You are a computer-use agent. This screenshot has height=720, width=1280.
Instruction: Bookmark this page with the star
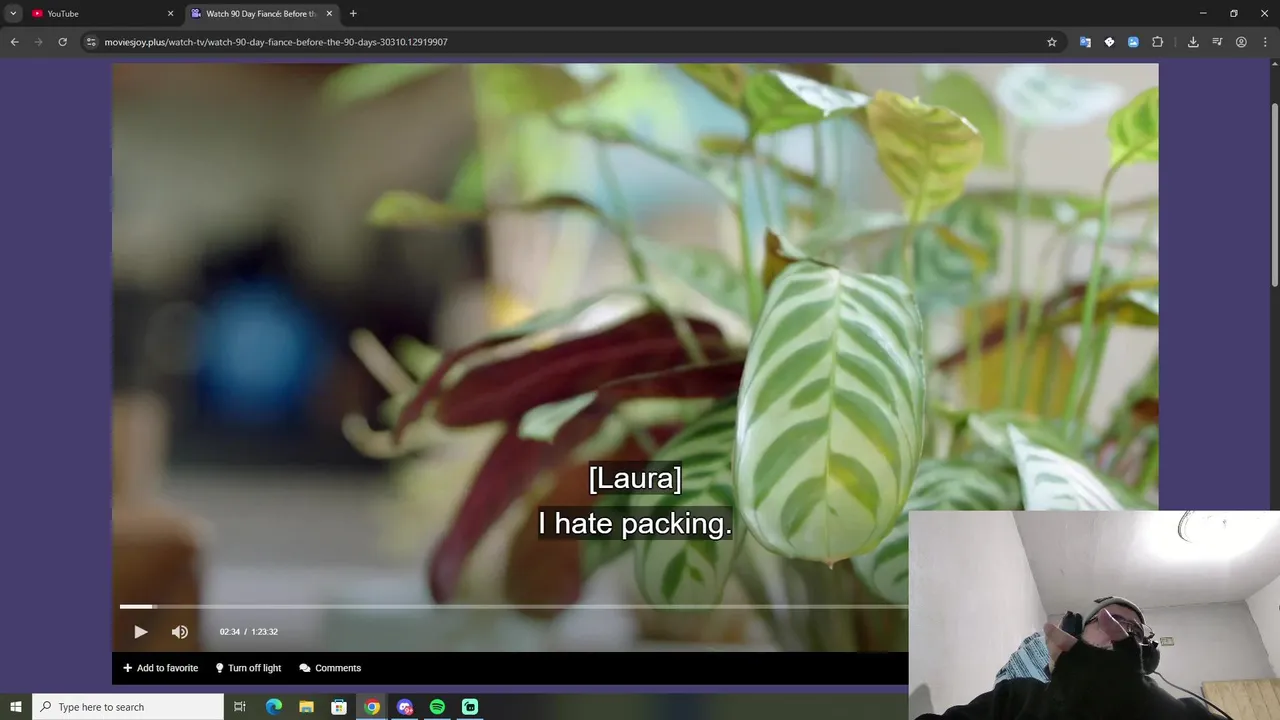click(1052, 42)
